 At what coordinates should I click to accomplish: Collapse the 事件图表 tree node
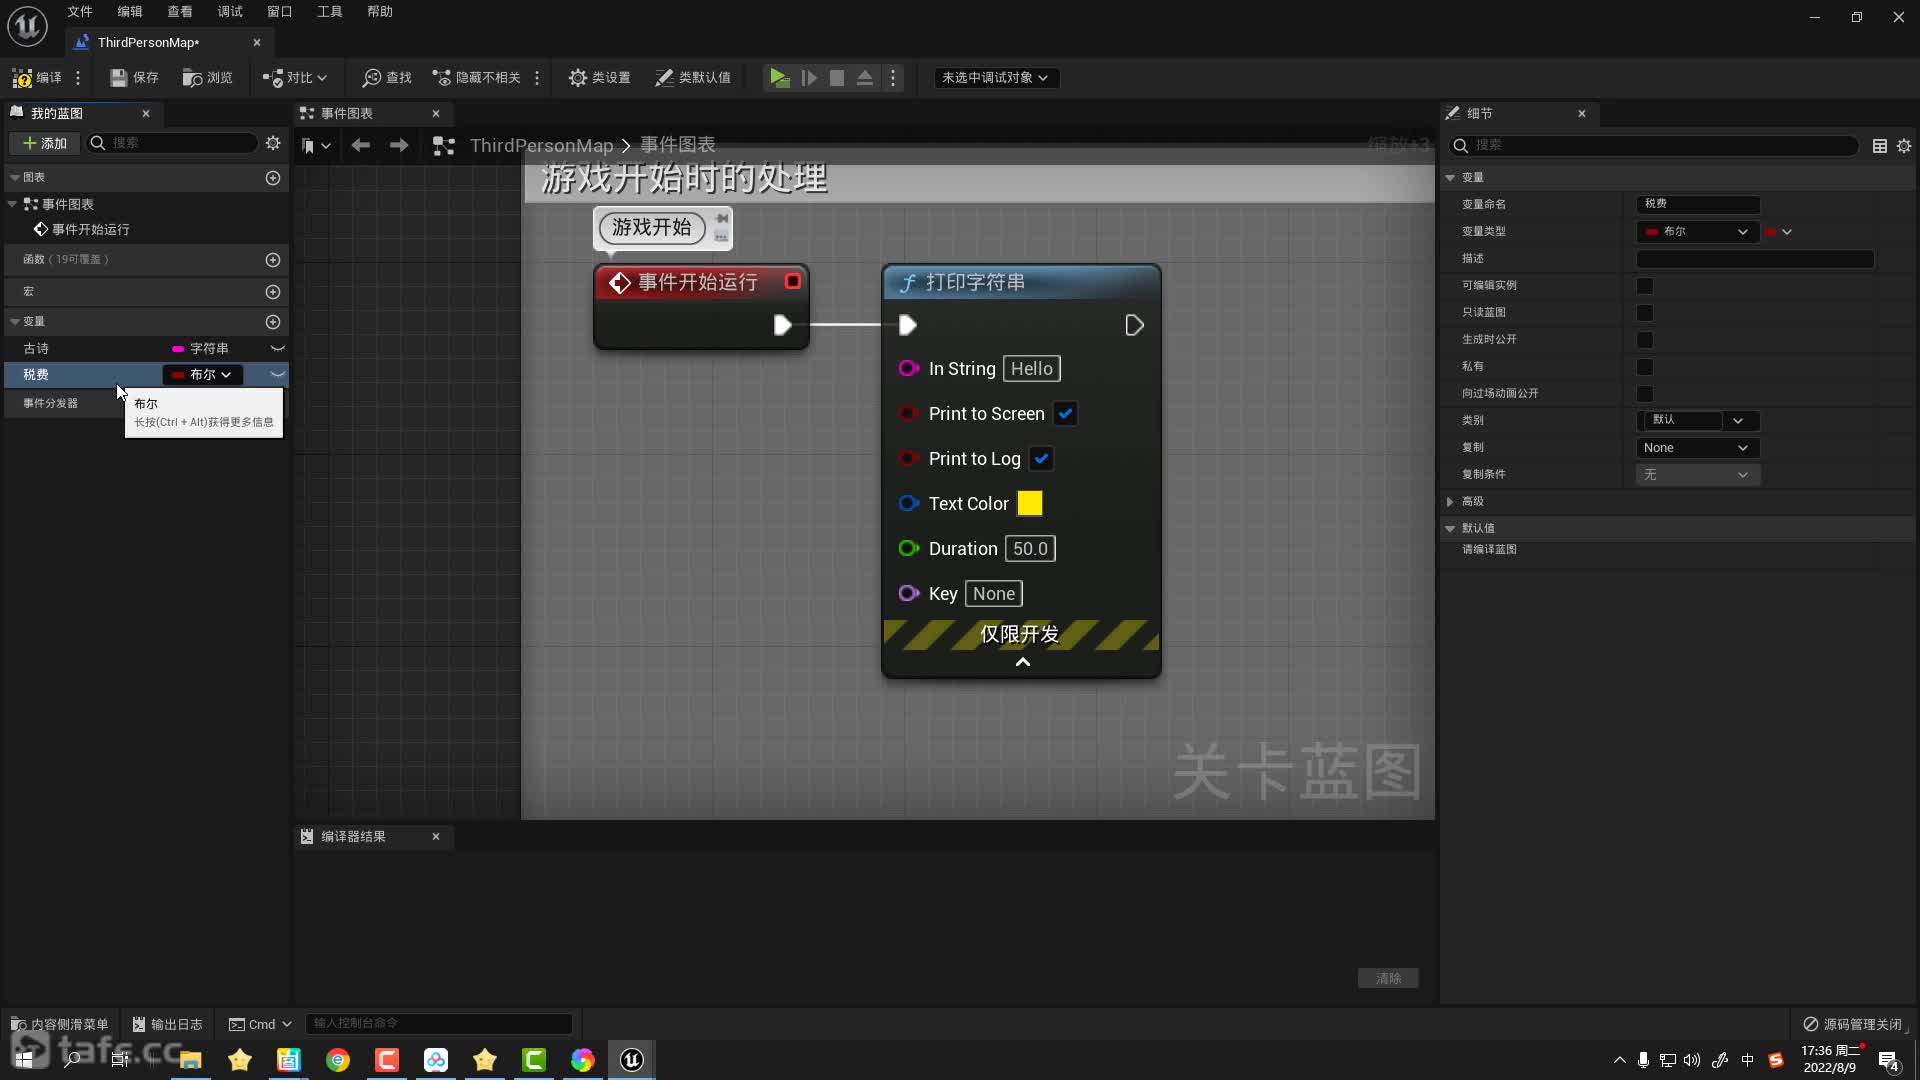click(13, 204)
